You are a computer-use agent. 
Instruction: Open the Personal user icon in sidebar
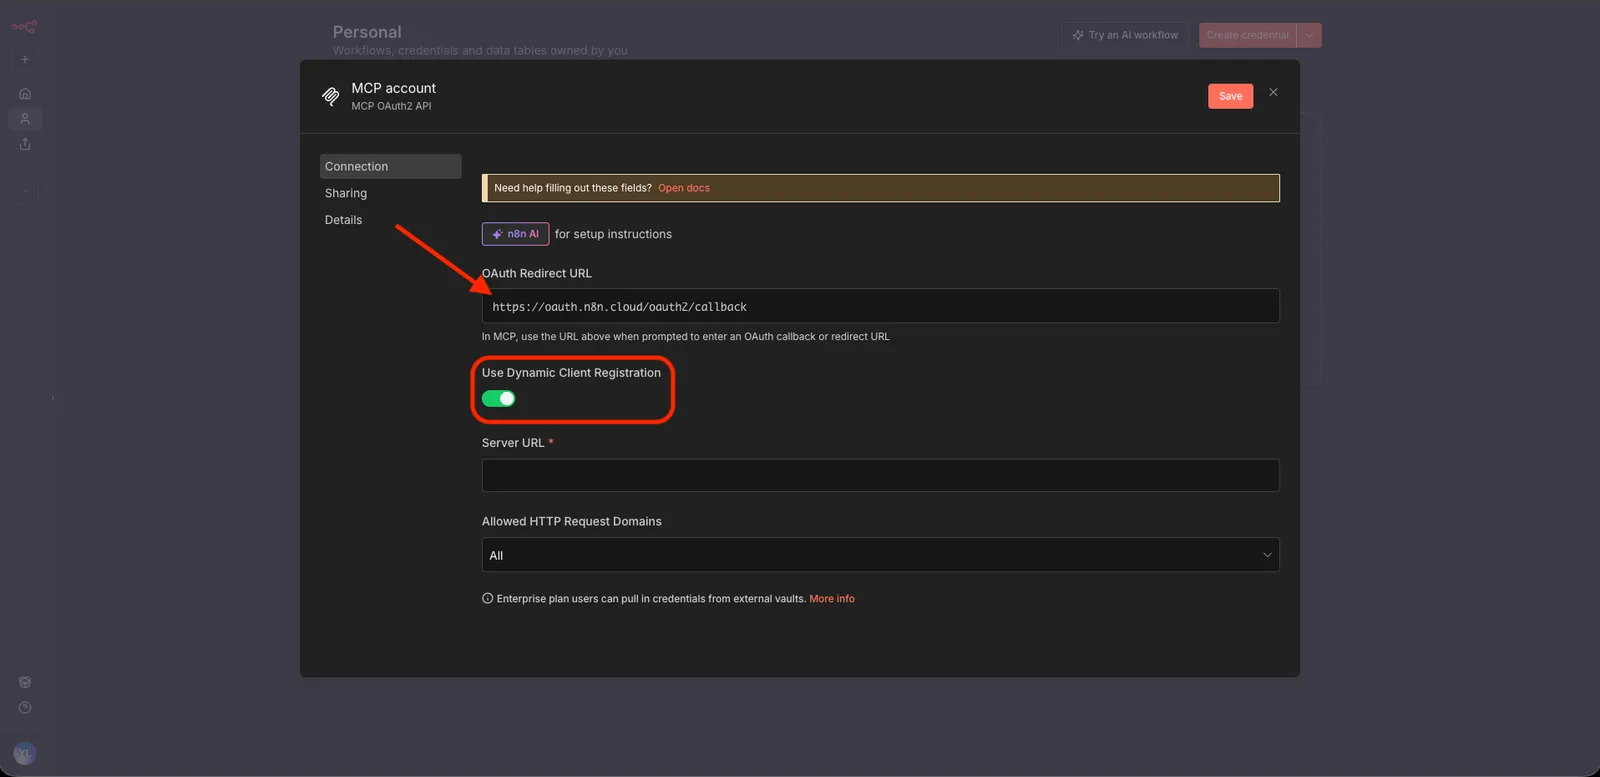pos(25,119)
